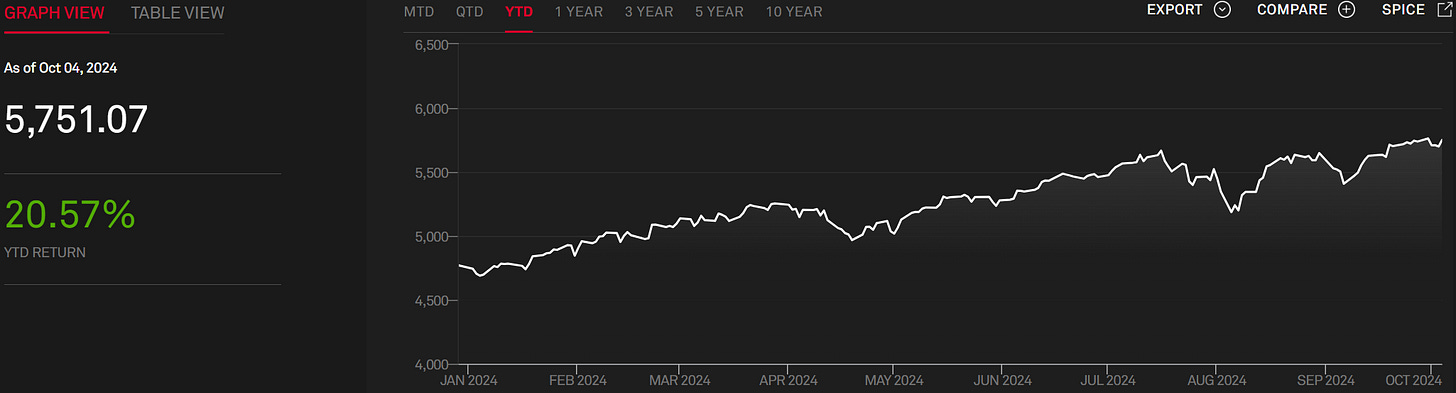Select the 10 YEAR time range

point(794,11)
